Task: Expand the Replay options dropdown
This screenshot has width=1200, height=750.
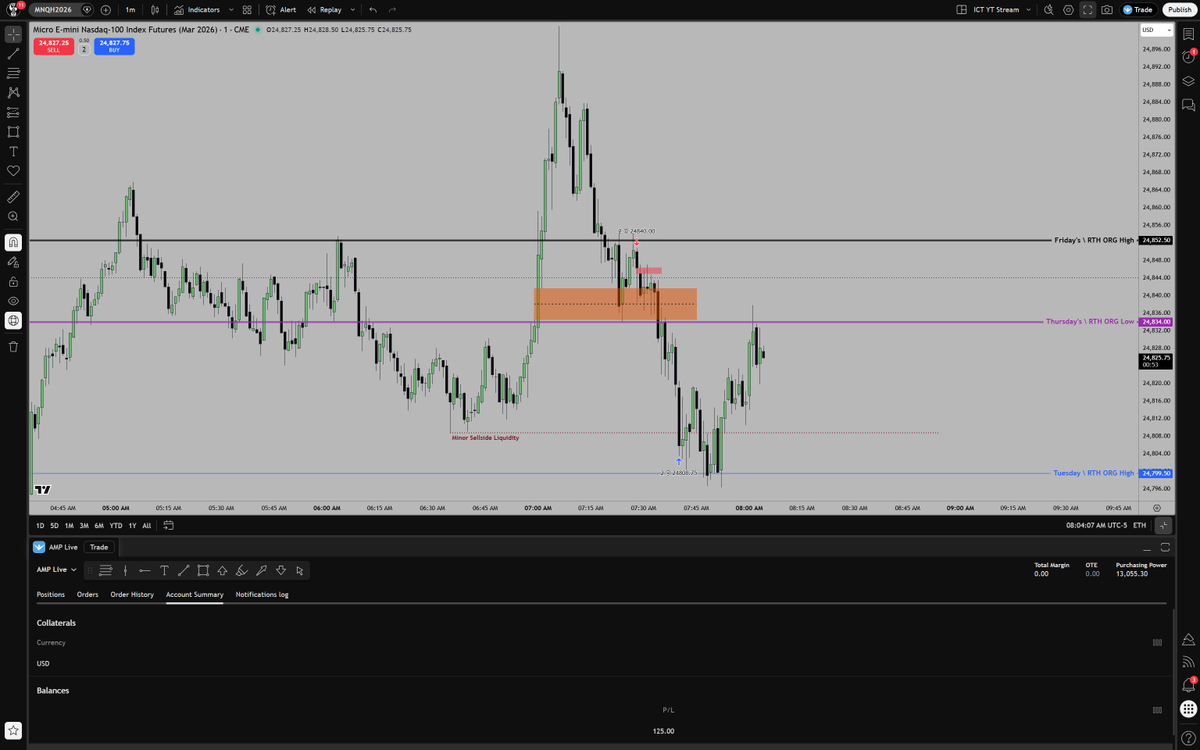Action: [352, 9]
